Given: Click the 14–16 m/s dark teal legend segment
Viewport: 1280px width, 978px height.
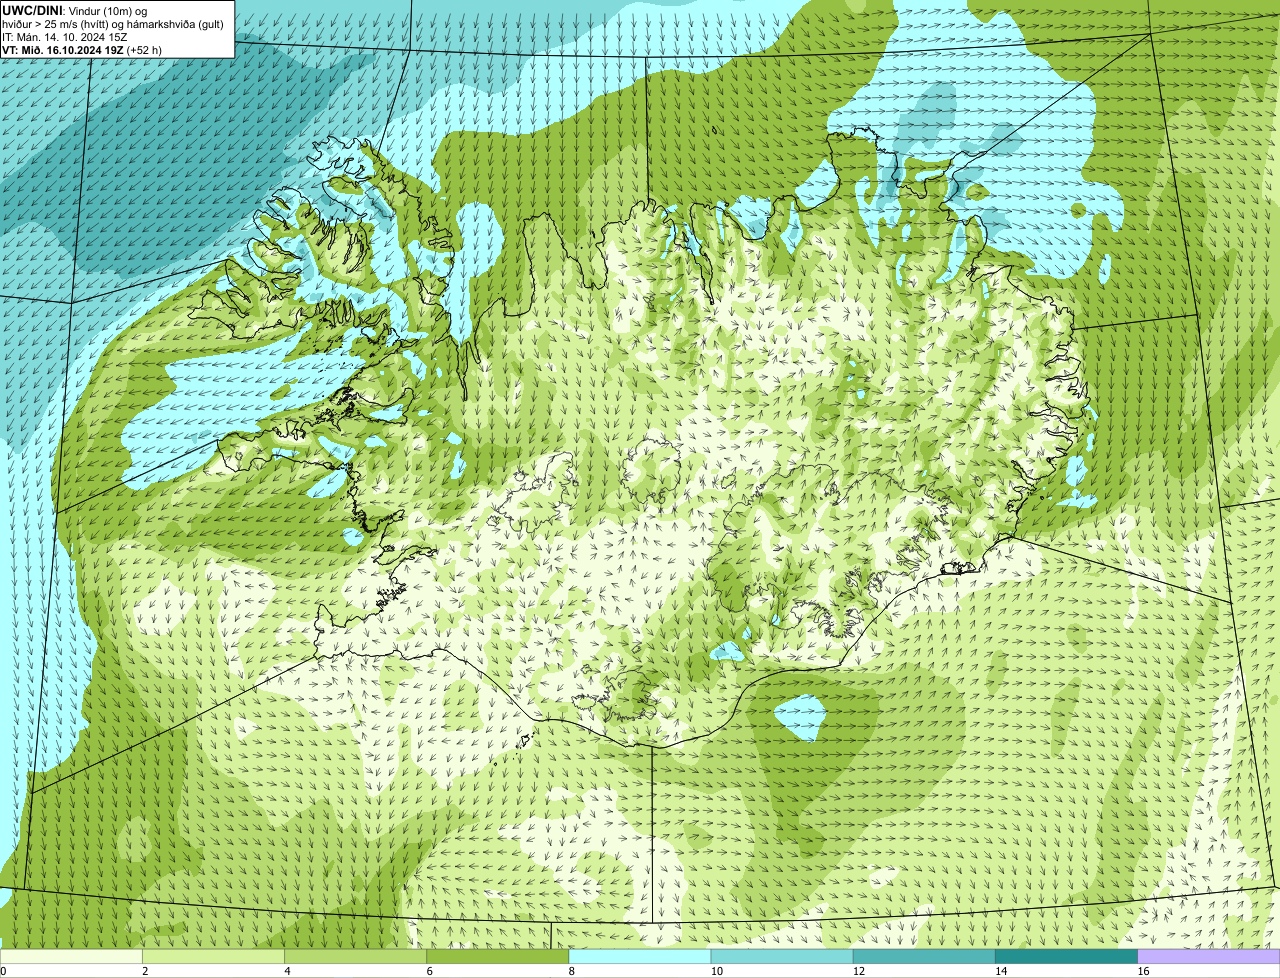Looking at the screenshot, I should [1067, 957].
